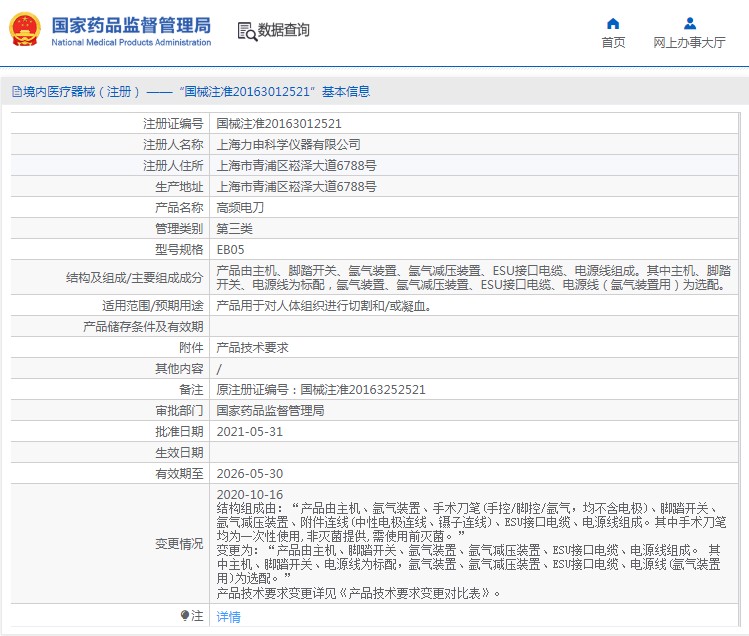Screen dimensions: 749x636
Task: Click the 注册证编号 label
Action: (173, 124)
